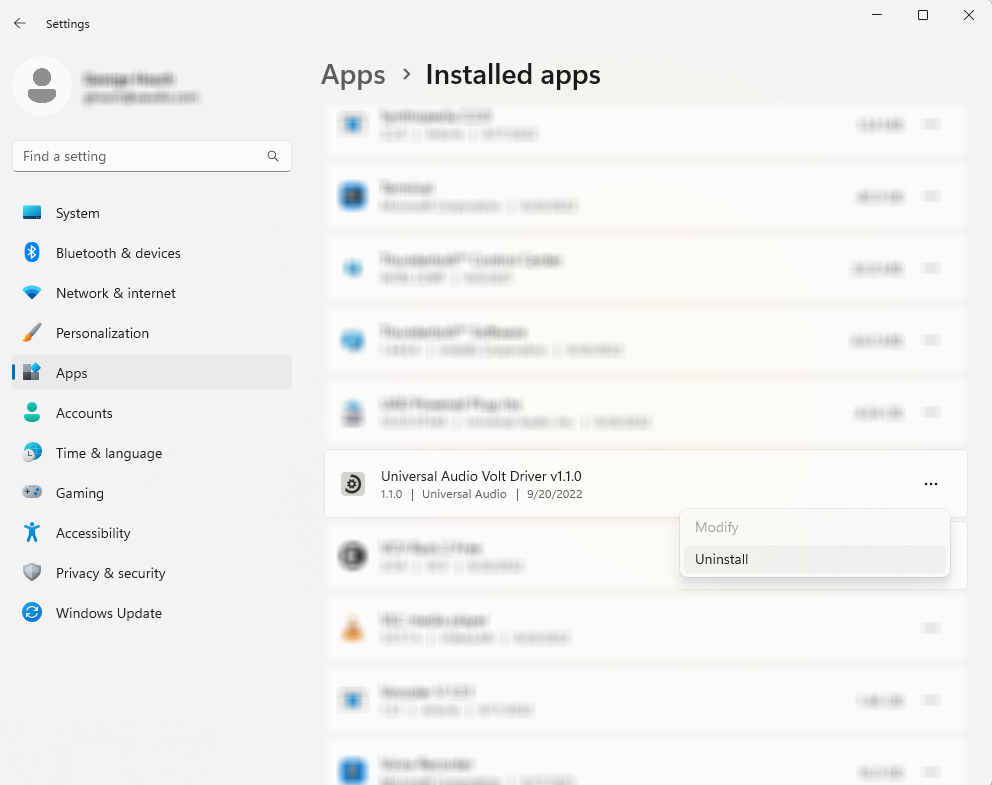Click the Privacy & security shield icon
Screen dimensions: 992x785
tap(32, 572)
